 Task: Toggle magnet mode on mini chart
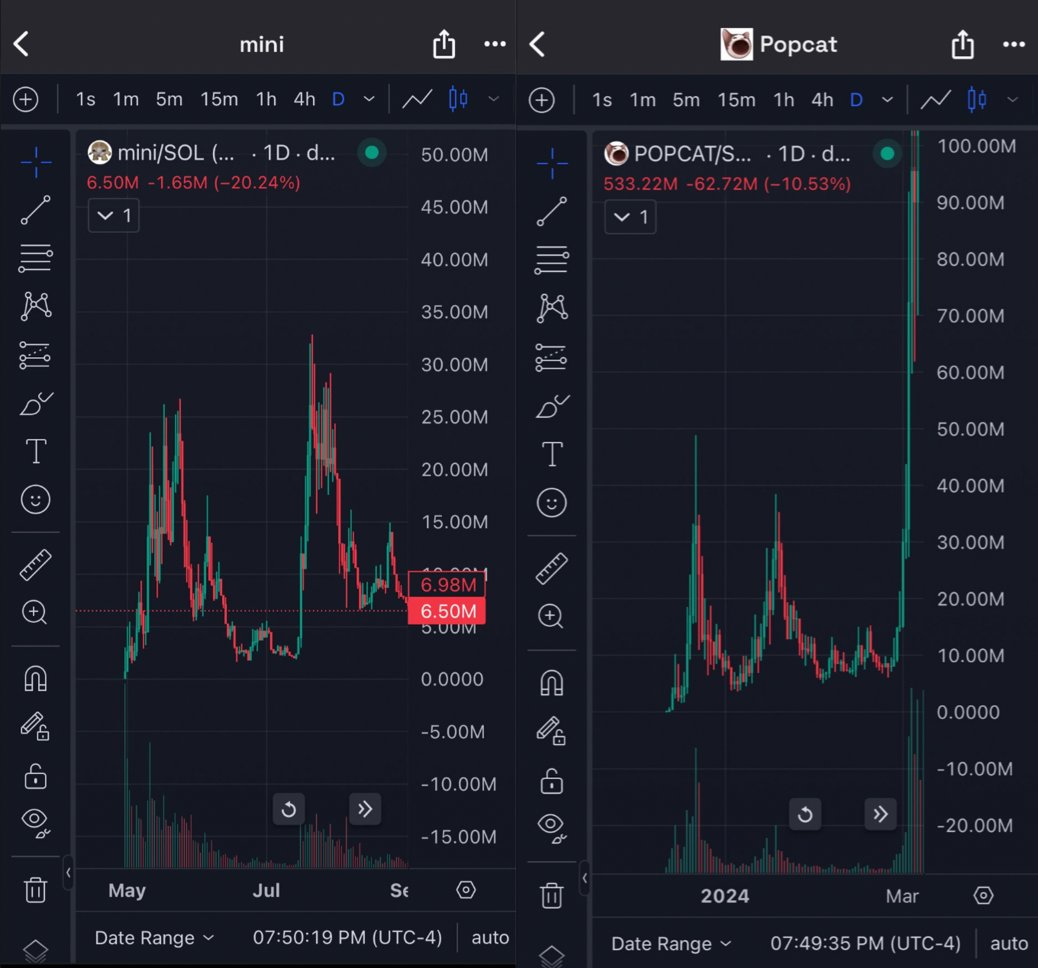click(x=36, y=678)
